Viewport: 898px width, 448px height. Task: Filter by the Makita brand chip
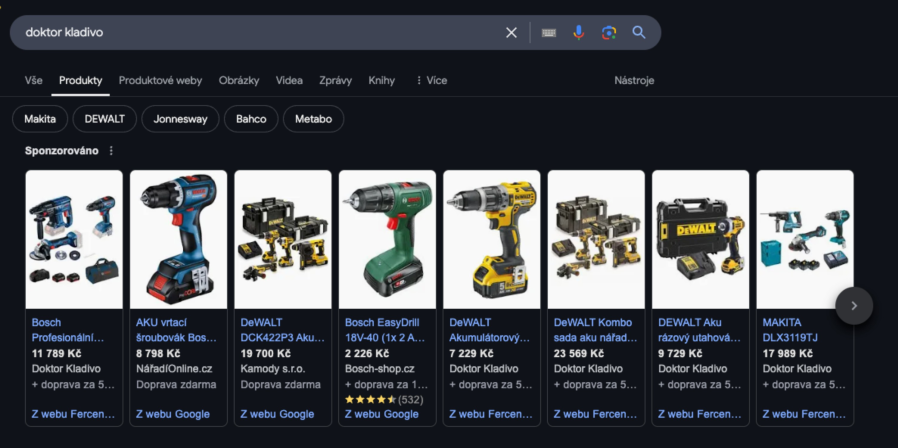coord(40,119)
